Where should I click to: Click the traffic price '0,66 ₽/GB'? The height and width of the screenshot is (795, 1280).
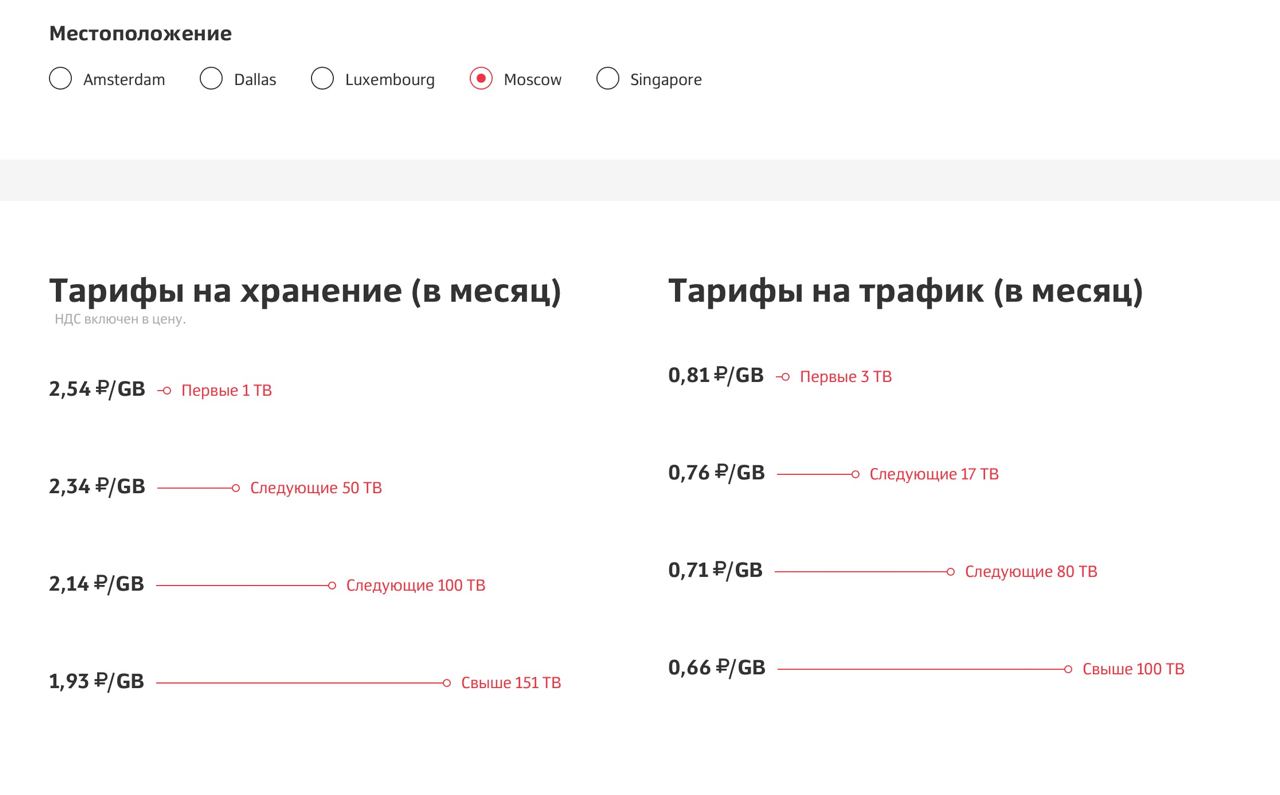click(717, 667)
